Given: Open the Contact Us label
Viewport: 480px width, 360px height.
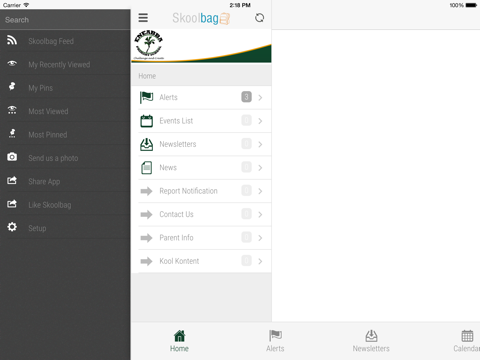Looking at the screenshot, I should coord(176,214).
